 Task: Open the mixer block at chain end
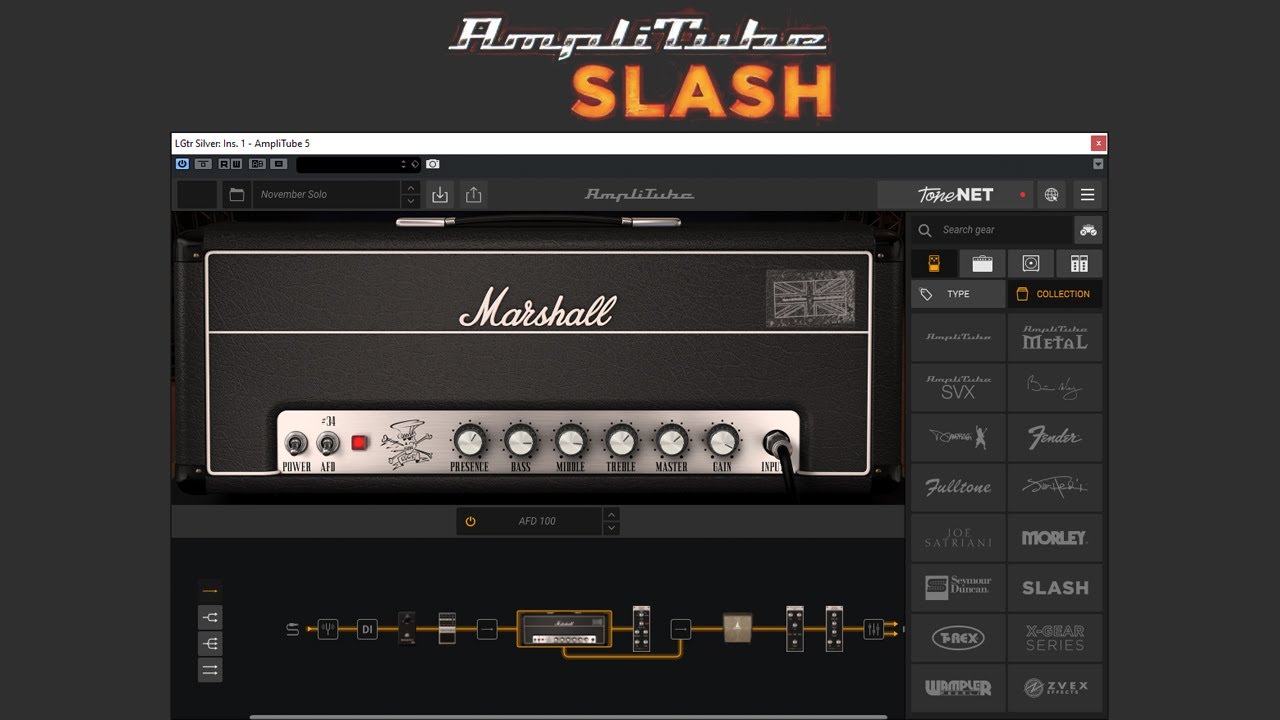coord(873,629)
